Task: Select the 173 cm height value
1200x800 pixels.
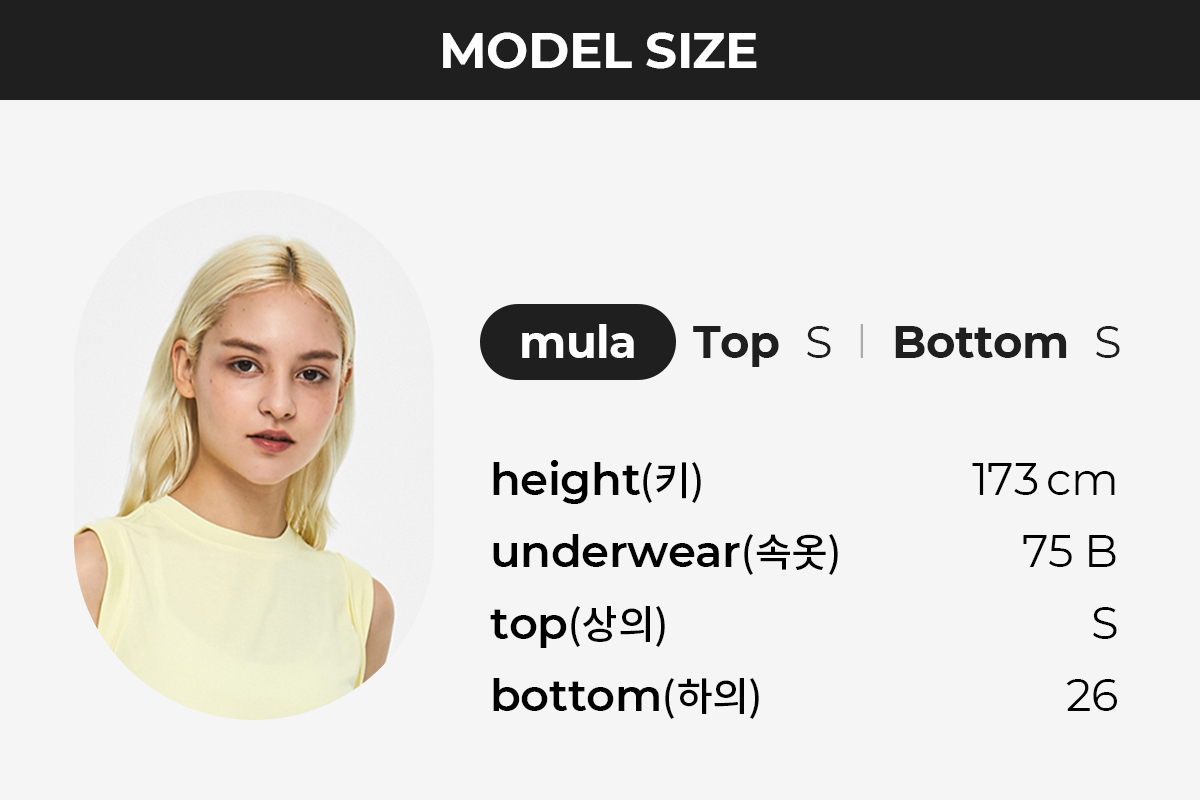Action: click(1044, 481)
